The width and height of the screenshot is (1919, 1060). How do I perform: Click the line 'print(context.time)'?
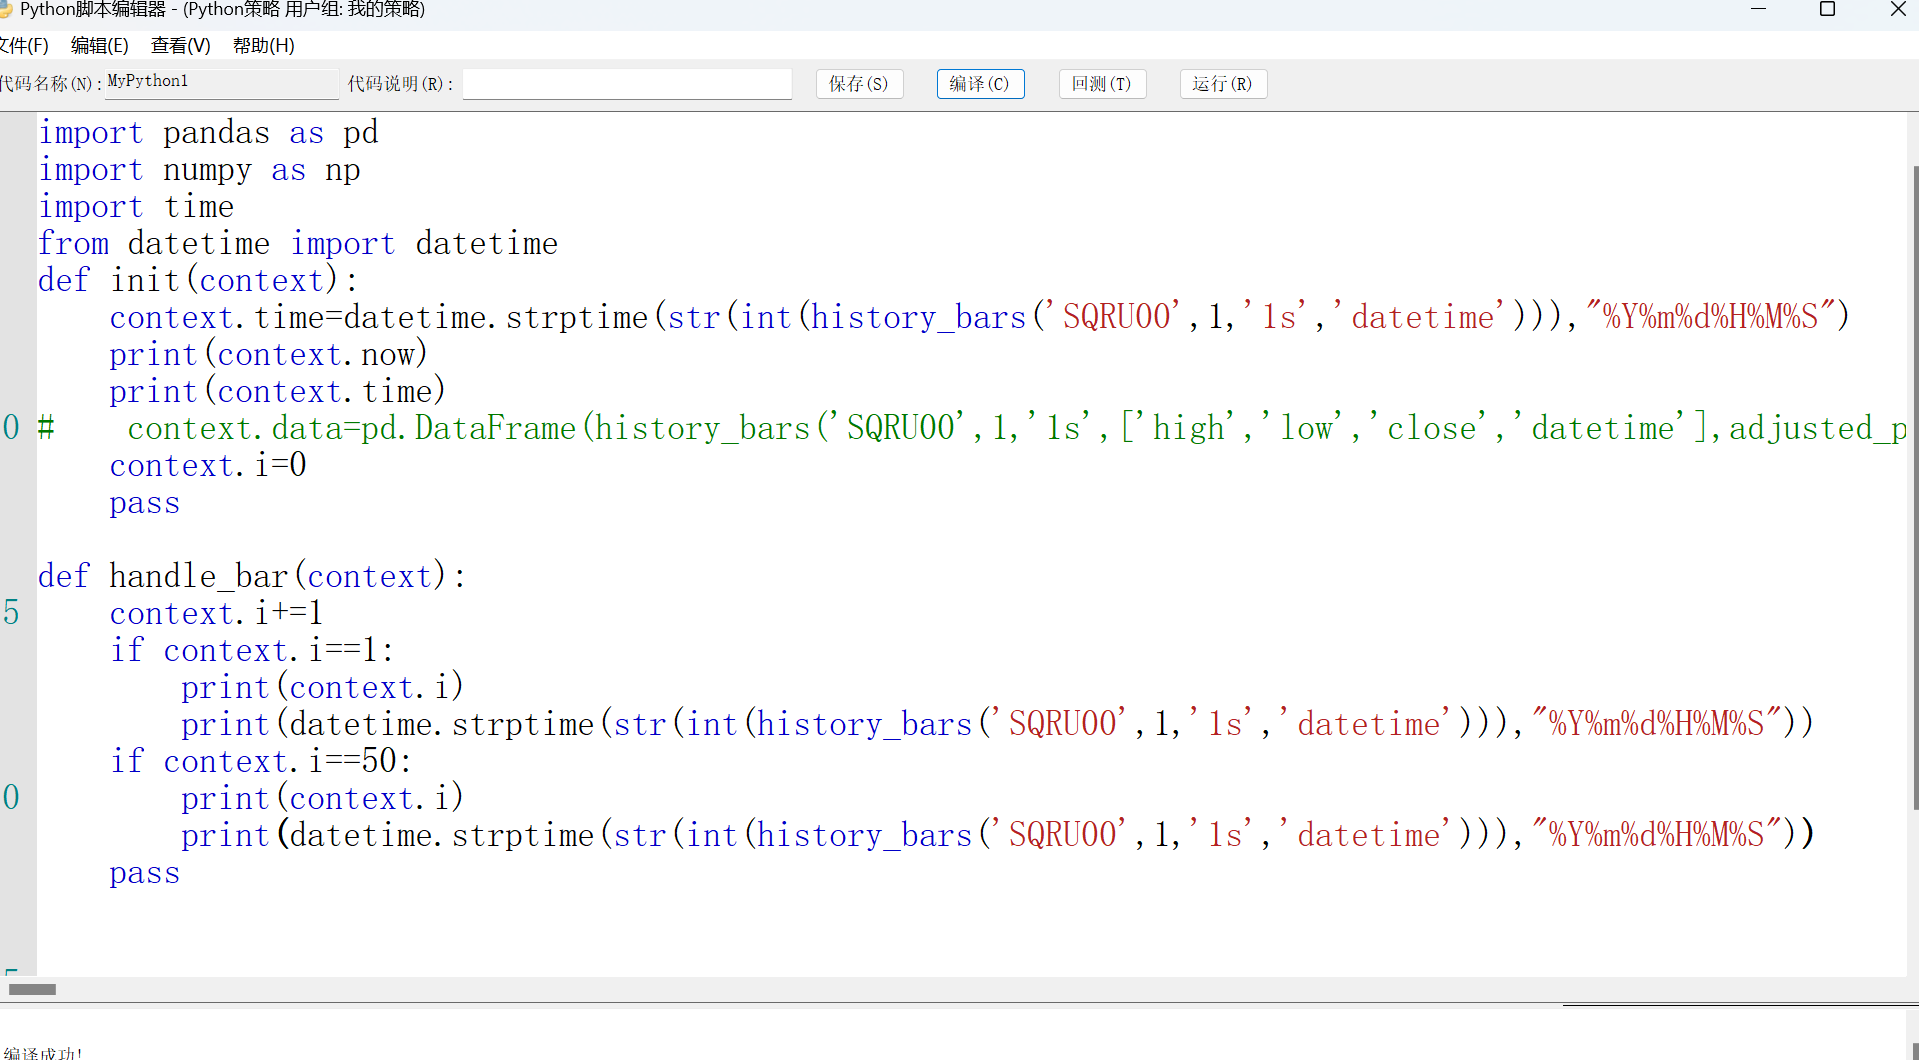(x=277, y=392)
